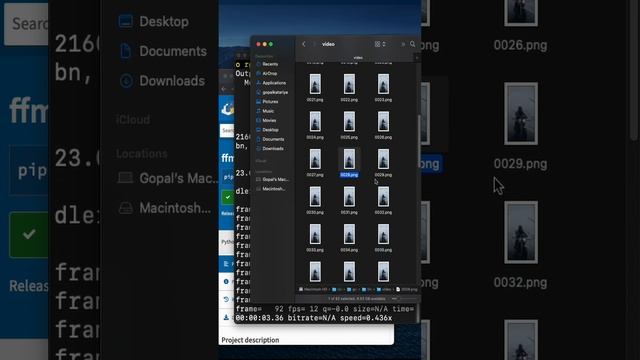The image size is (640, 360).
Task: Open the view mode chevron dropdown
Action: 384,44
